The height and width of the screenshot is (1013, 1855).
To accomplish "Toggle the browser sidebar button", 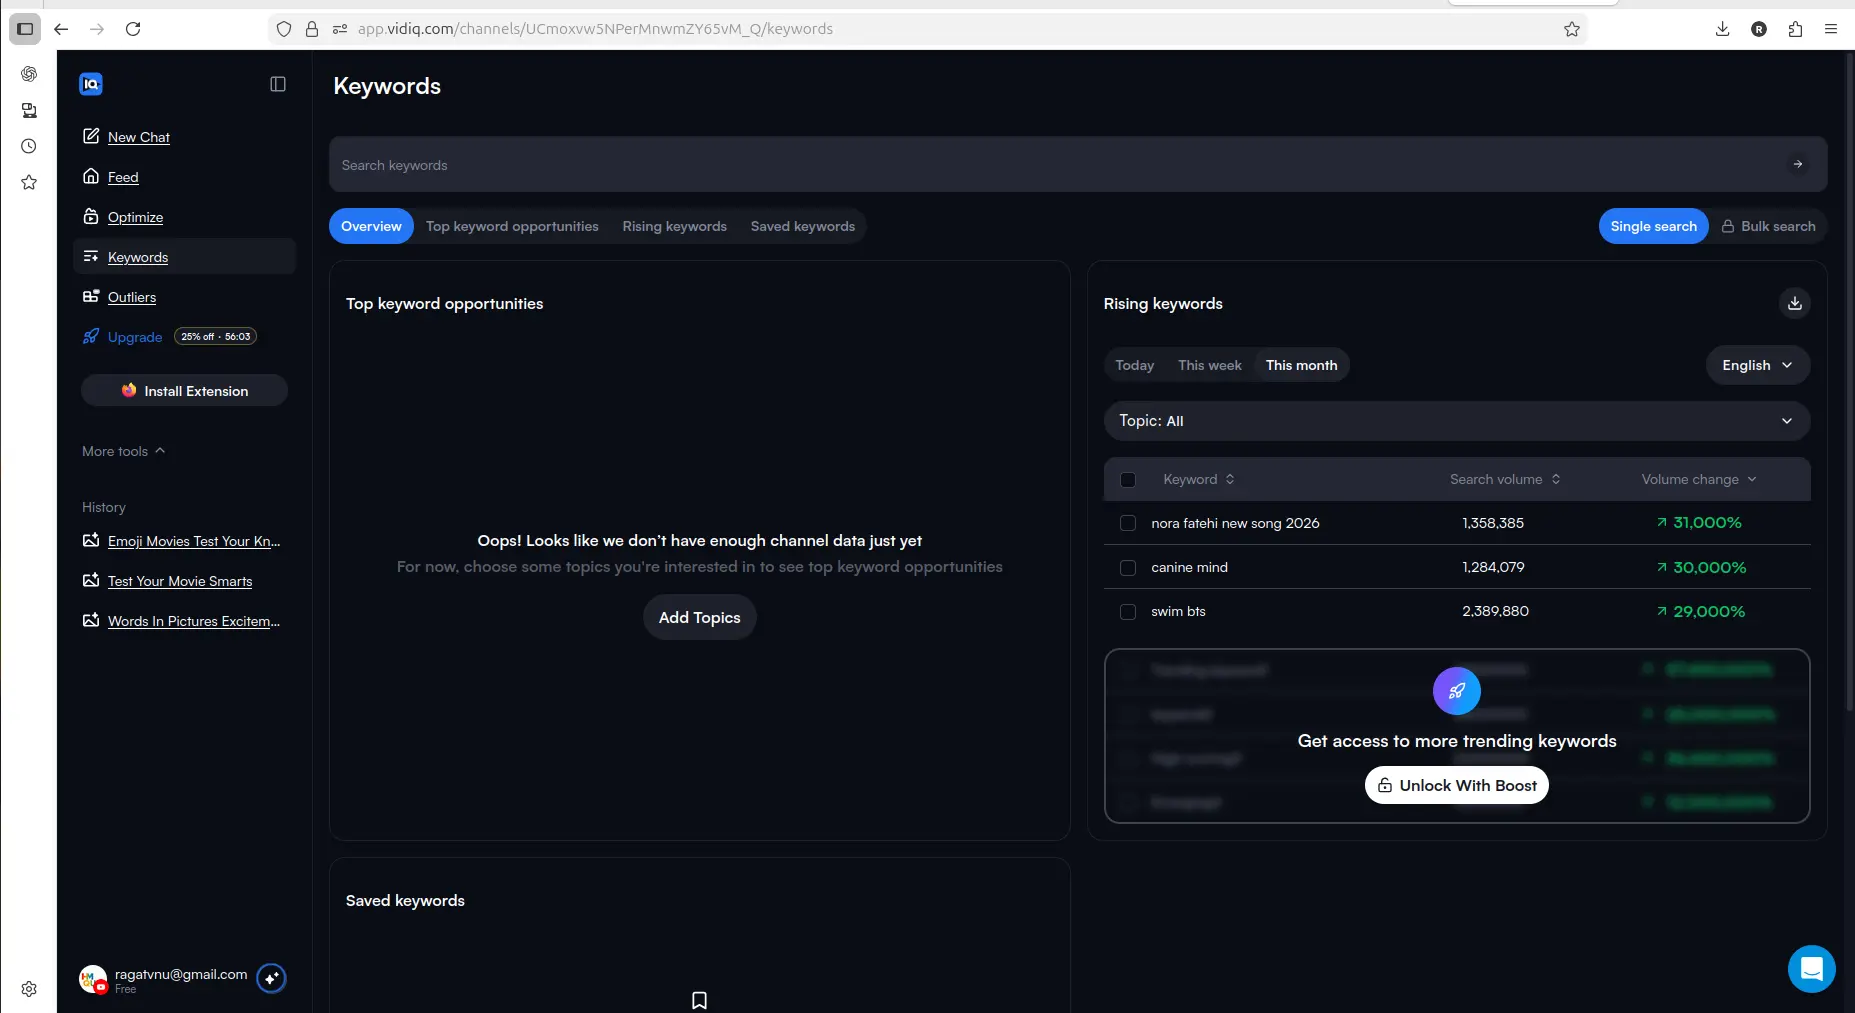I will click(25, 29).
